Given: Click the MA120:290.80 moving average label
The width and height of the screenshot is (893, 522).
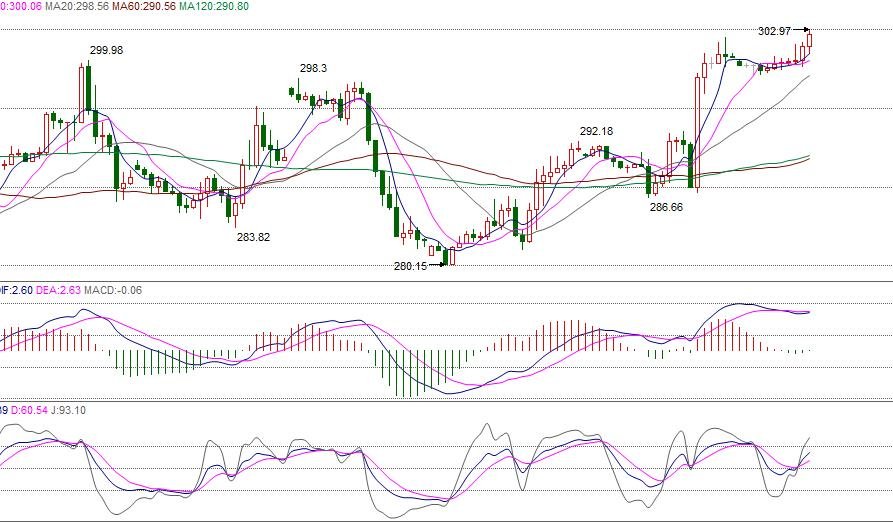Looking at the screenshot, I should click(x=216, y=6).
